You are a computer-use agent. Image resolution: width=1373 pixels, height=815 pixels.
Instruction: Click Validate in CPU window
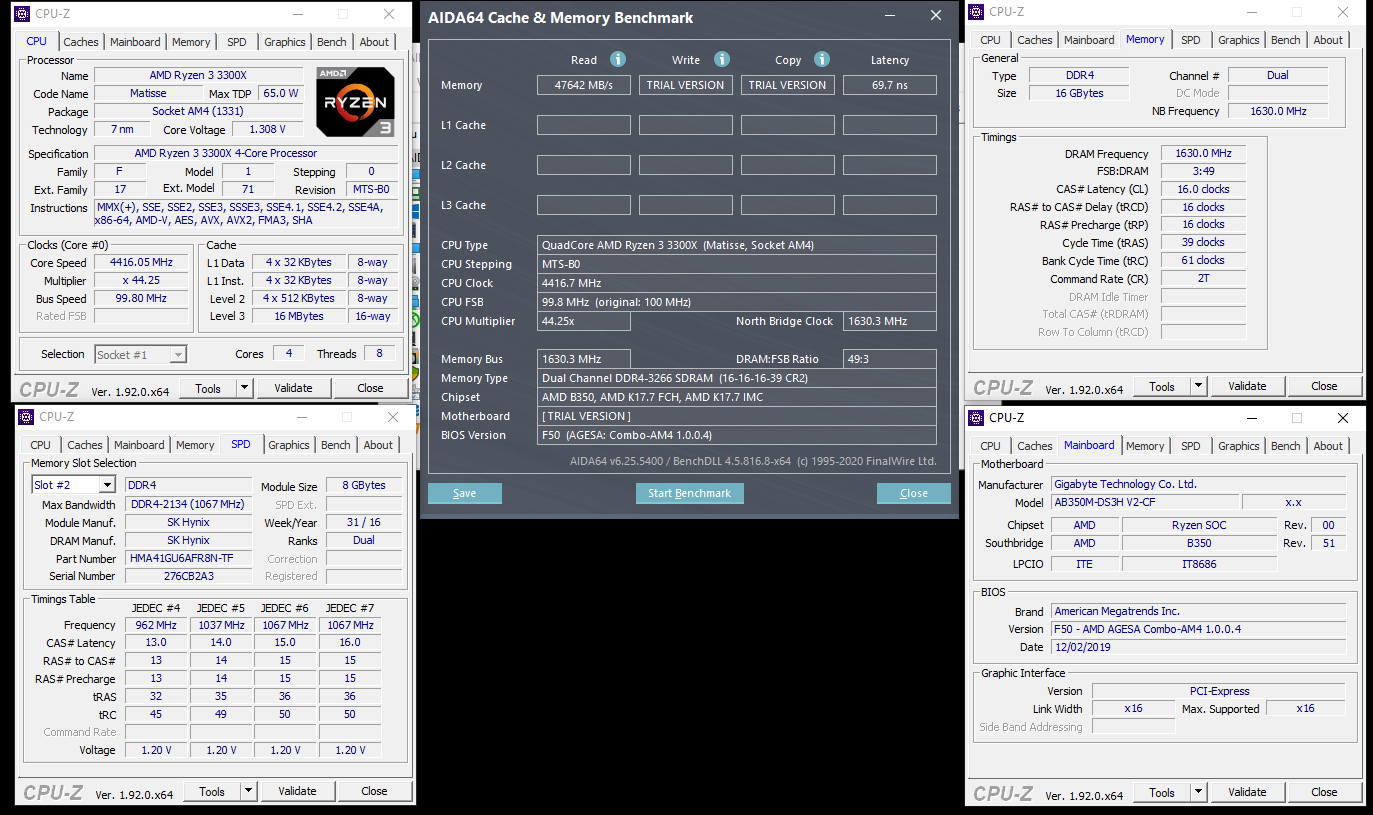(293, 388)
